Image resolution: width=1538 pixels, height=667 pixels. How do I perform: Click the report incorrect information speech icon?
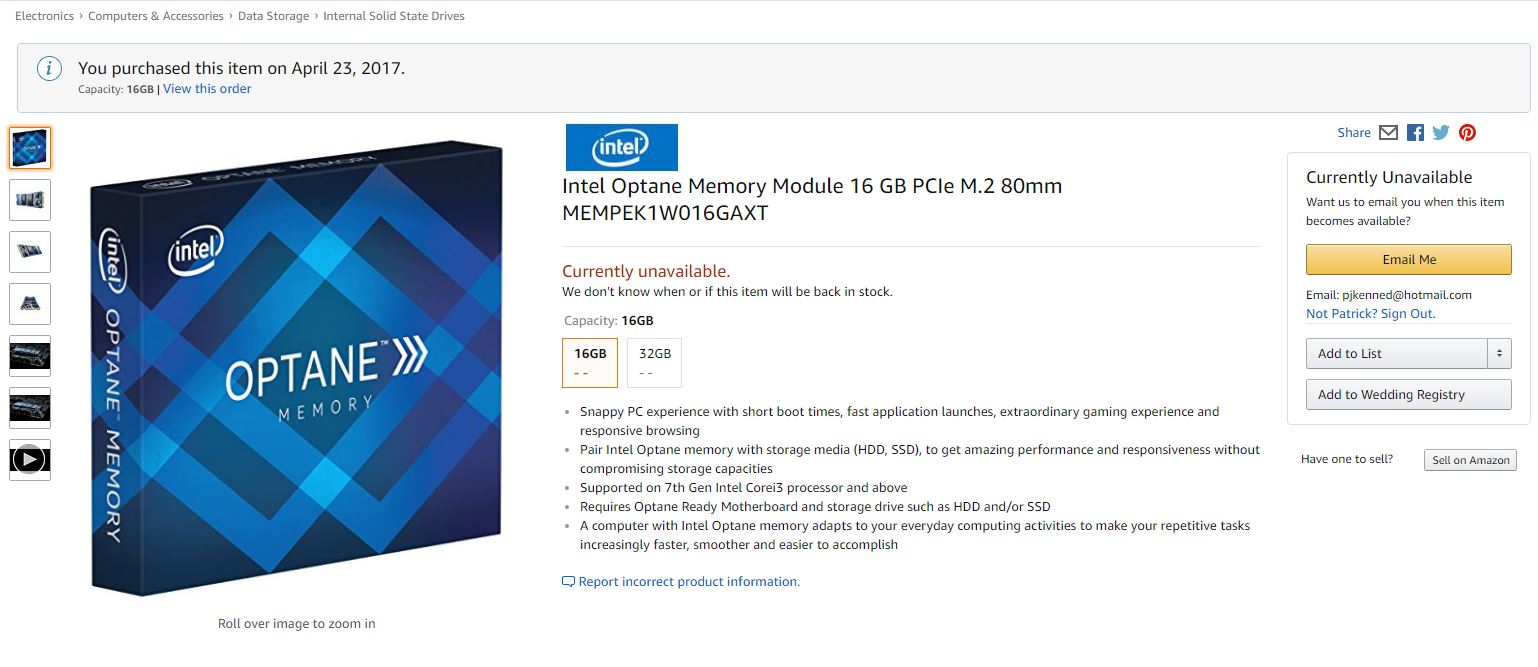click(x=568, y=582)
